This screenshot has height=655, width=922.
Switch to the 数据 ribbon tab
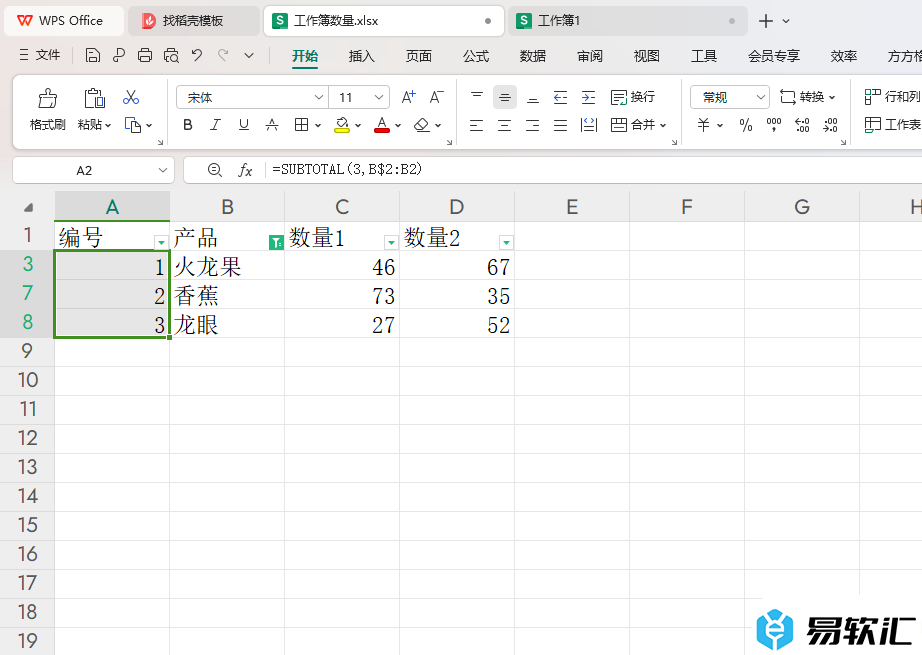click(533, 56)
